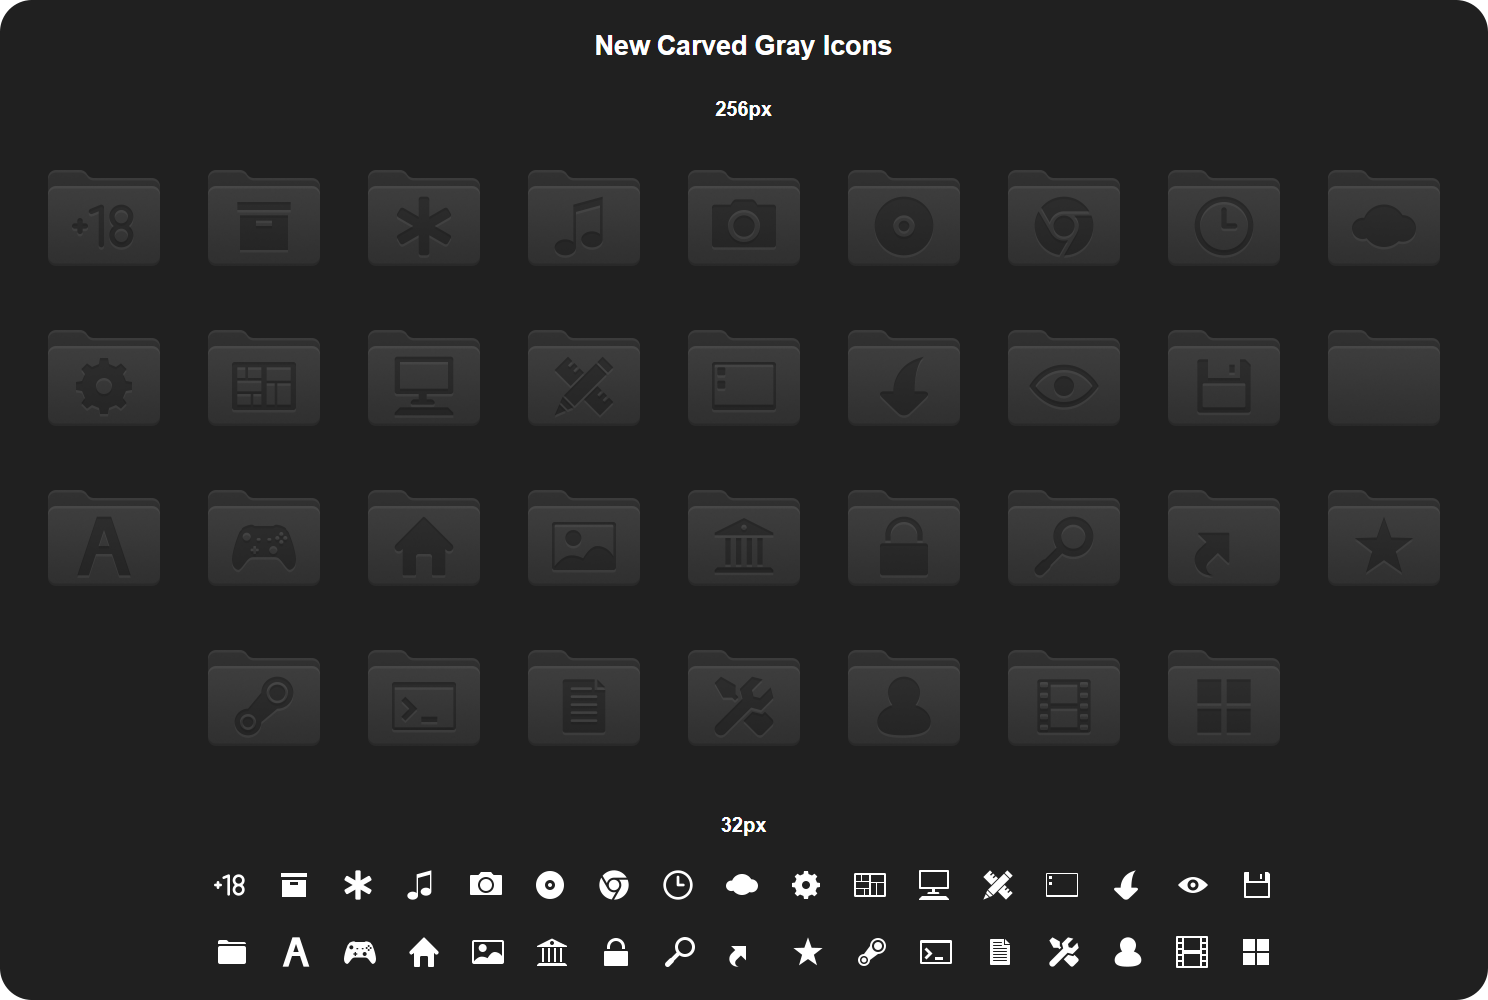Choose the large user silhouette folder icon
Screen dimensions: 1488x1000
(904, 697)
